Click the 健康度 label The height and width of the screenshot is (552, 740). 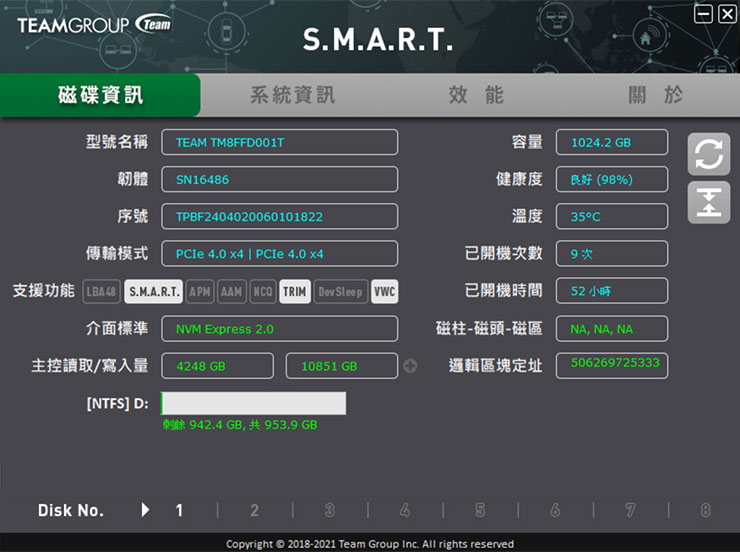point(519,179)
